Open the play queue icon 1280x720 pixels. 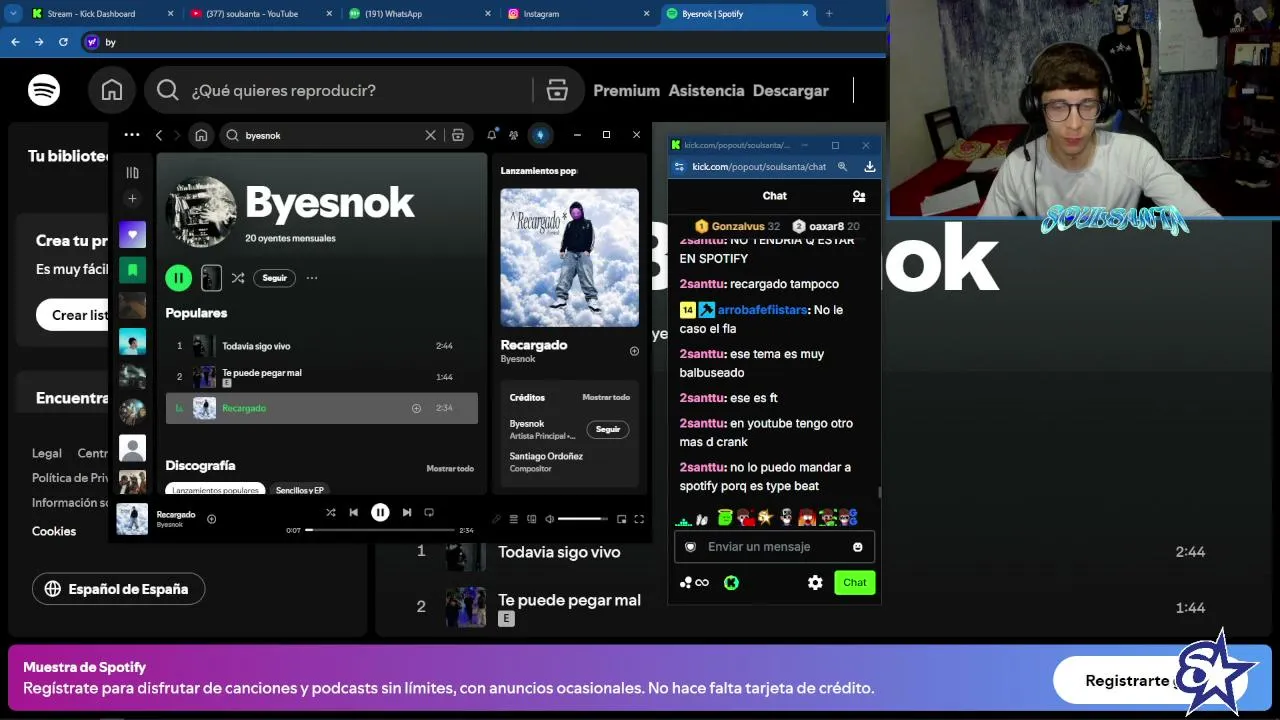514,519
